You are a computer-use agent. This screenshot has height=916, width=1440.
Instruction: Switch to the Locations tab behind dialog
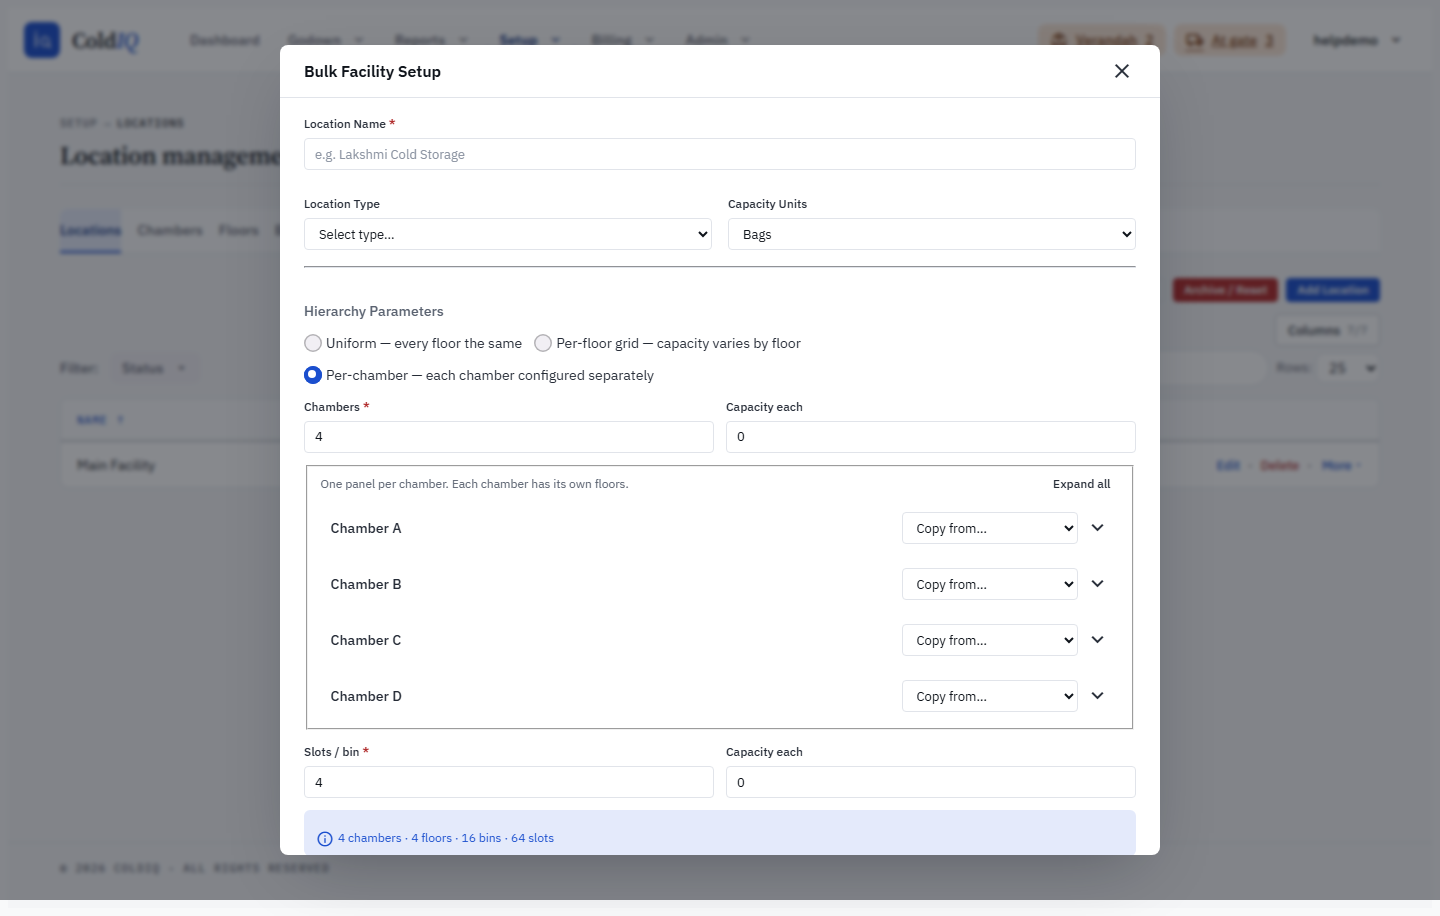coord(90,230)
